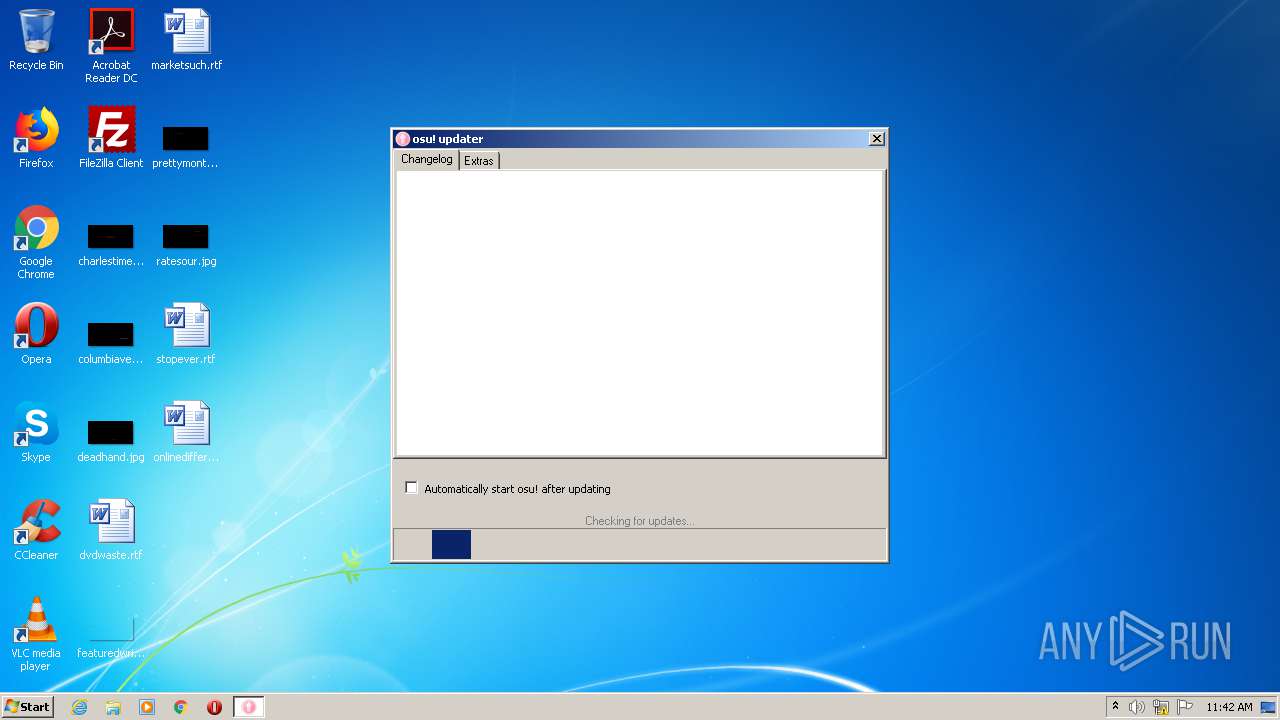Open the stopever.rtf document icon

pyautogui.click(x=186, y=334)
